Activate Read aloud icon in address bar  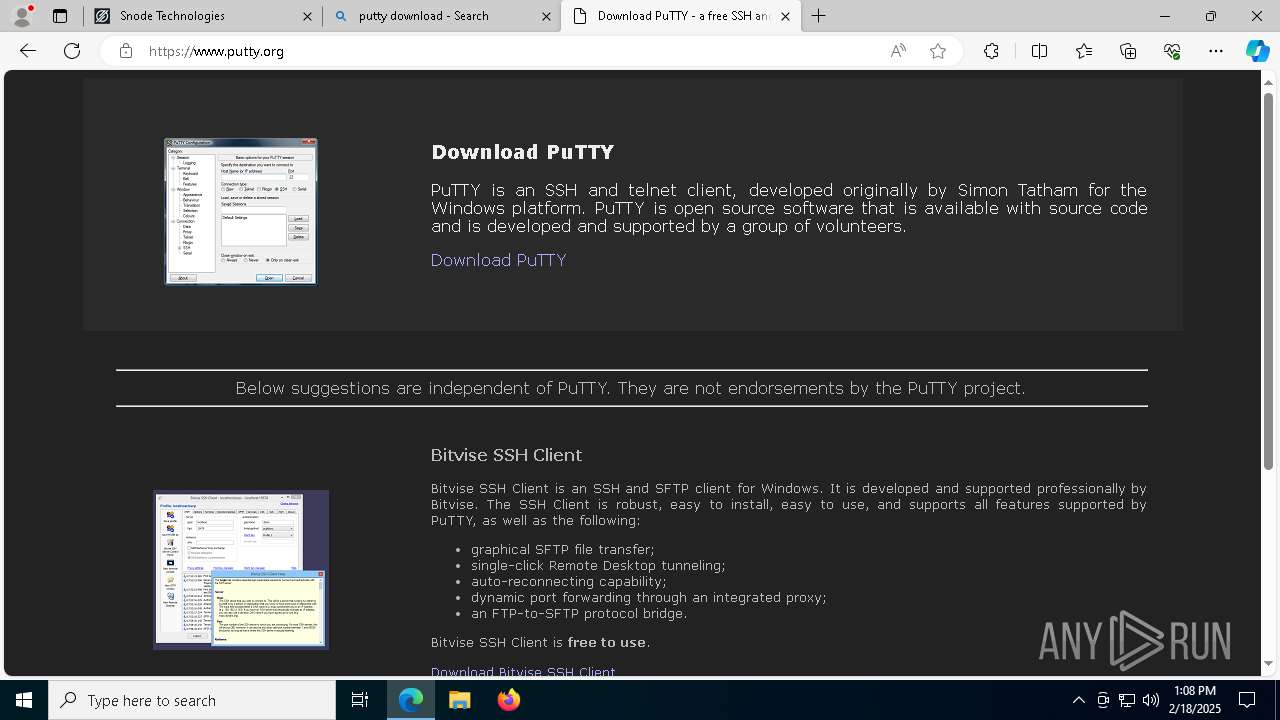pos(898,51)
